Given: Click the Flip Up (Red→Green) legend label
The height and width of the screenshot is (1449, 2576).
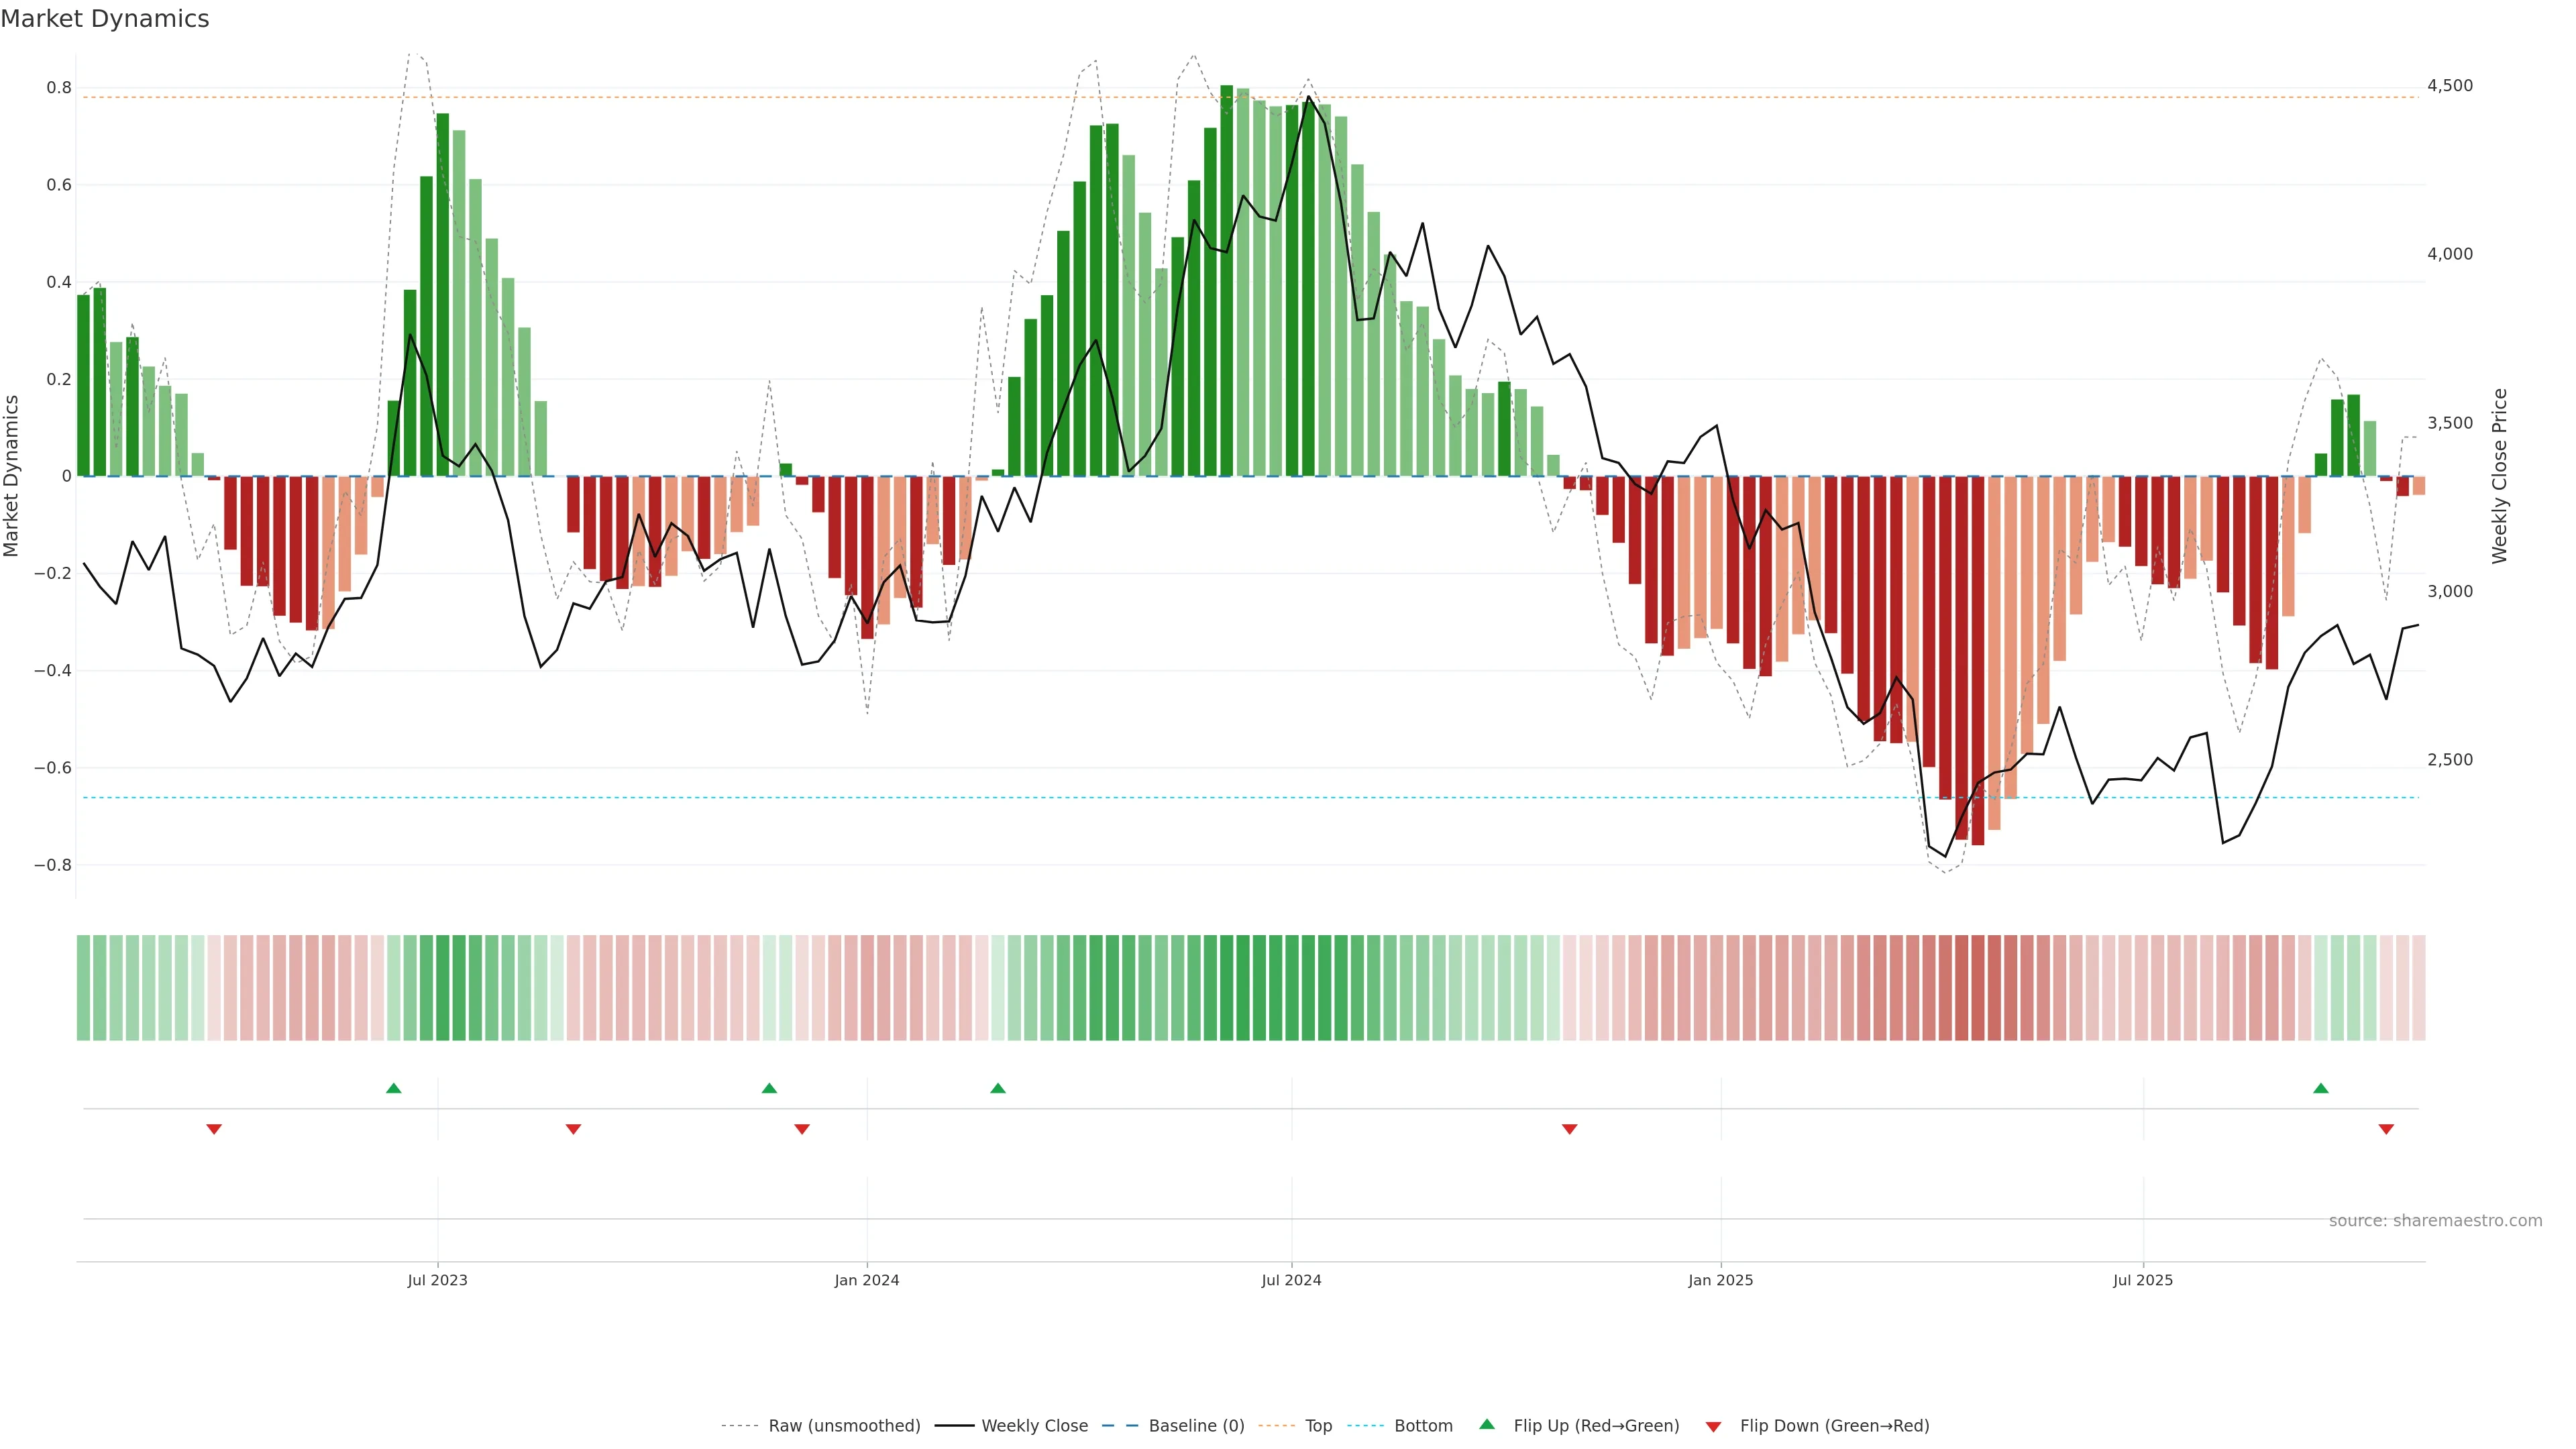Looking at the screenshot, I should (1596, 1425).
